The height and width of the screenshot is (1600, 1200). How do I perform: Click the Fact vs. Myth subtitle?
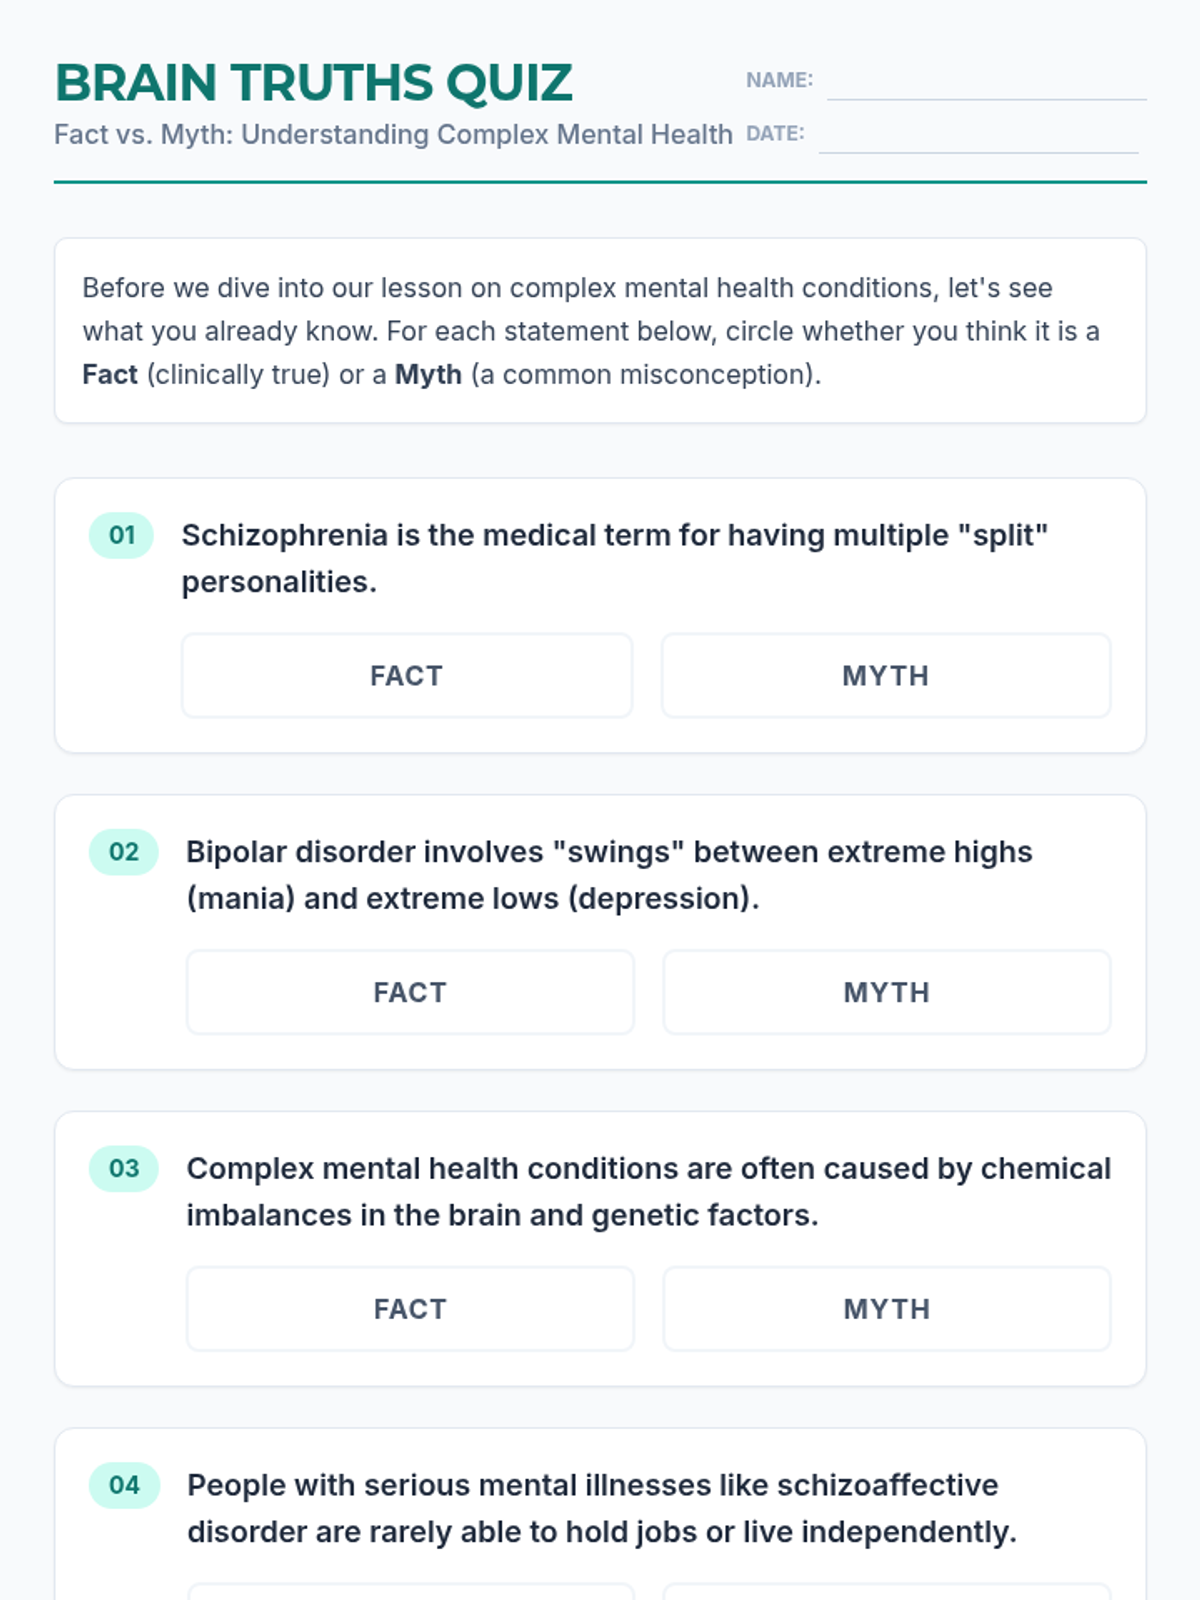(393, 134)
